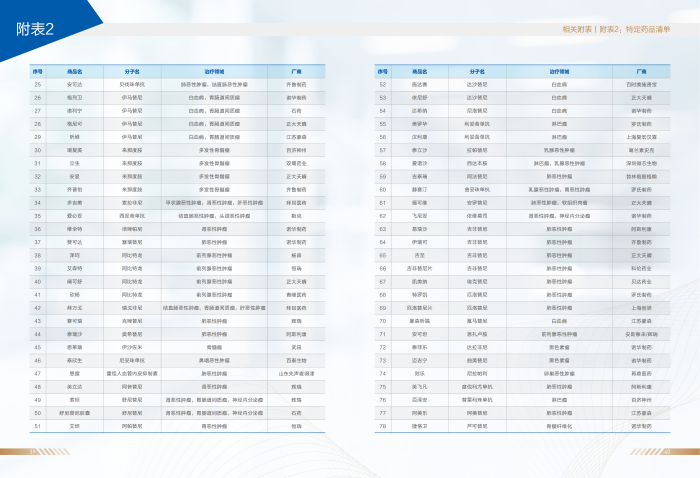700x478 pixels.
Task: Click the page number at bottom left
Action: pos(32,451)
